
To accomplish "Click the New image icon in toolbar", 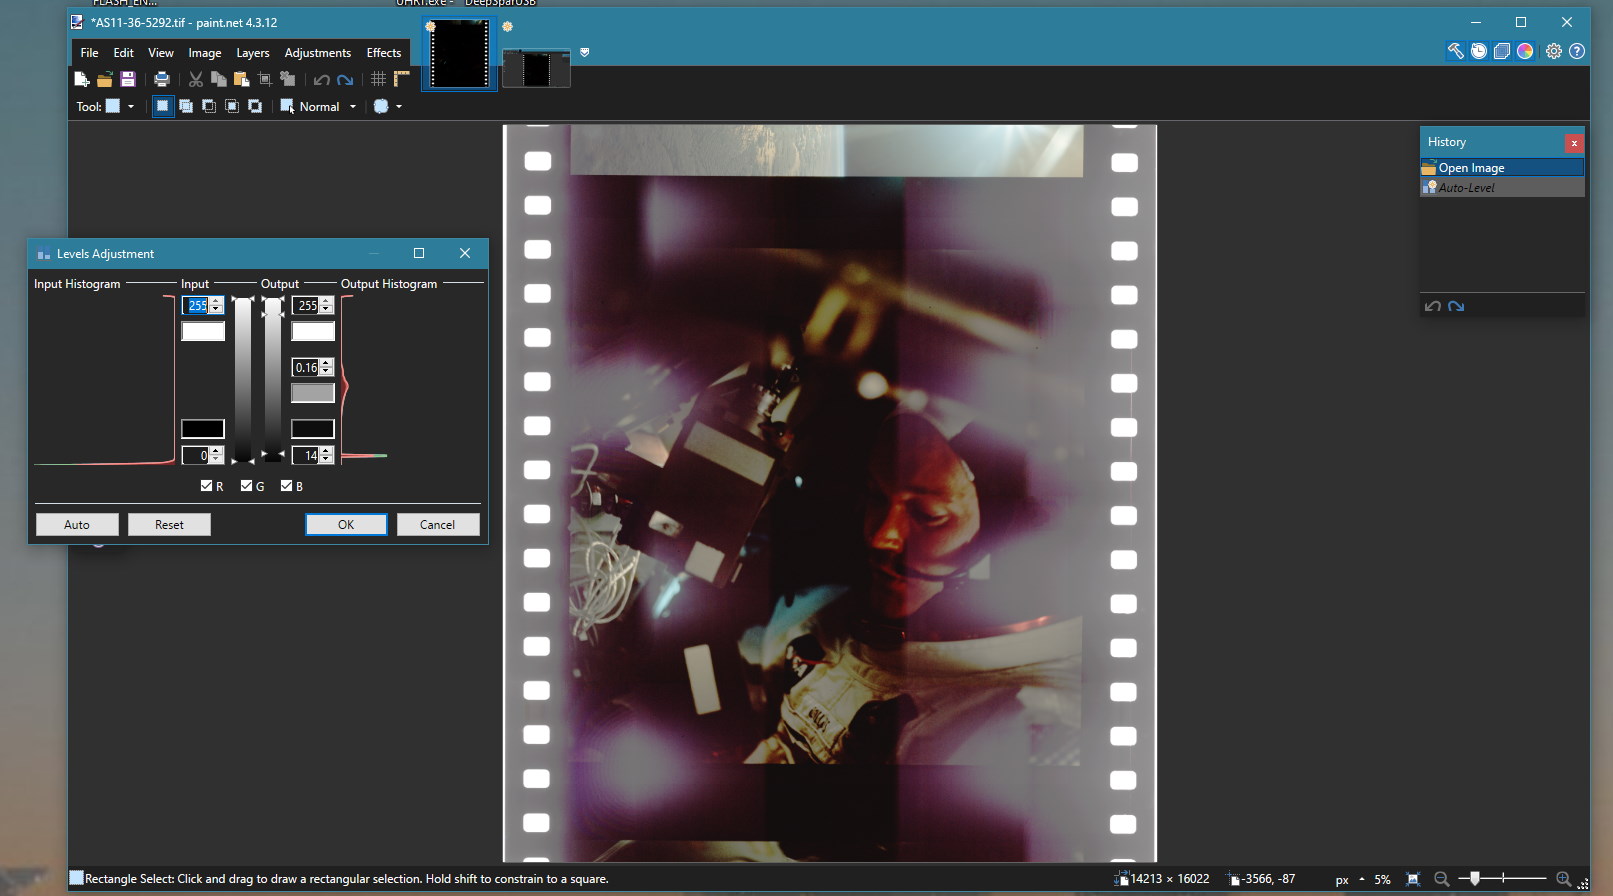I will pos(82,79).
